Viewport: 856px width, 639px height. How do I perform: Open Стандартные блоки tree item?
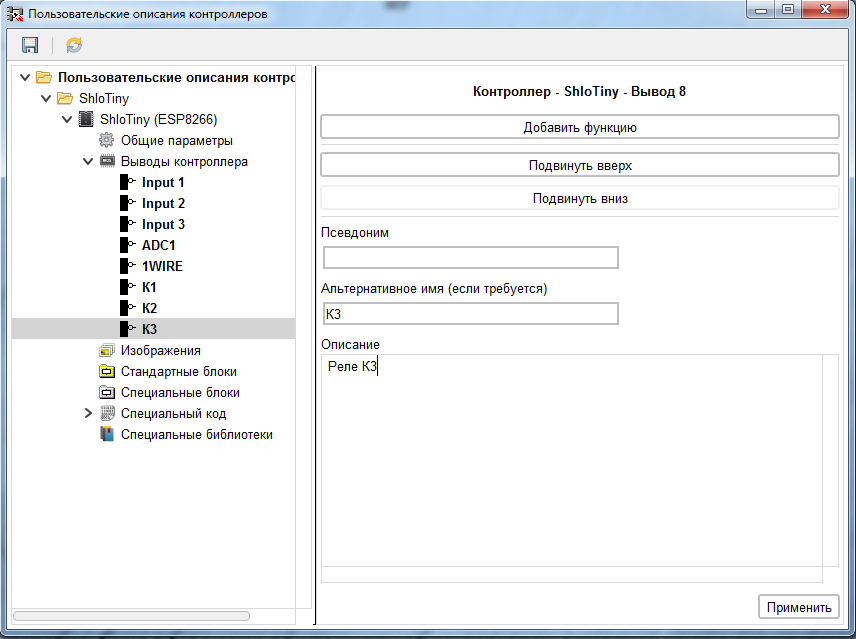[x=179, y=372]
